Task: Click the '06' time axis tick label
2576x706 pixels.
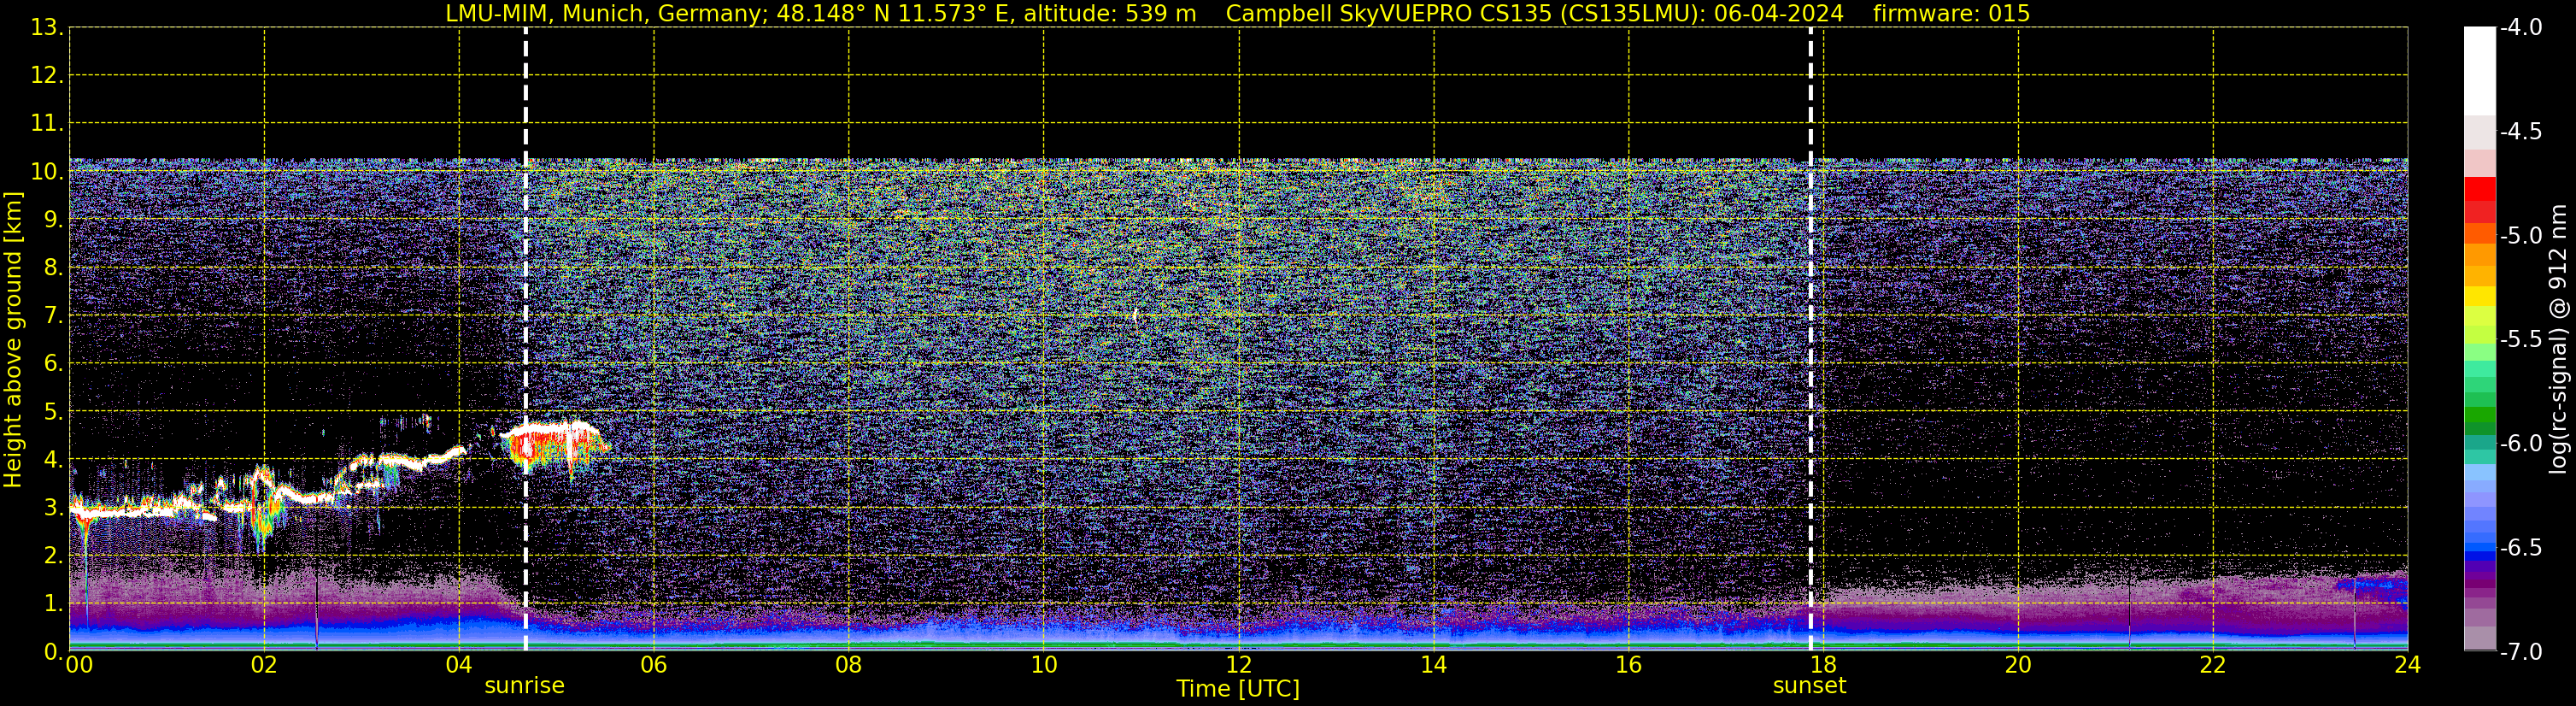Action: [654, 665]
